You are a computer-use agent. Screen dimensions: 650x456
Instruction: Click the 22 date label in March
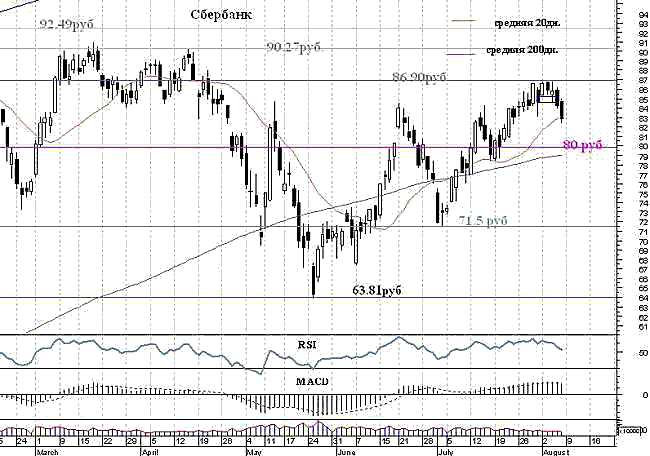tap(108, 442)
